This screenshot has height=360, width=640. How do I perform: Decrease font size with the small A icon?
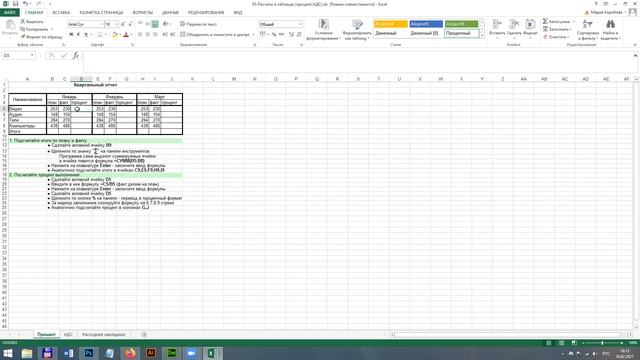[x=131, y=24]
